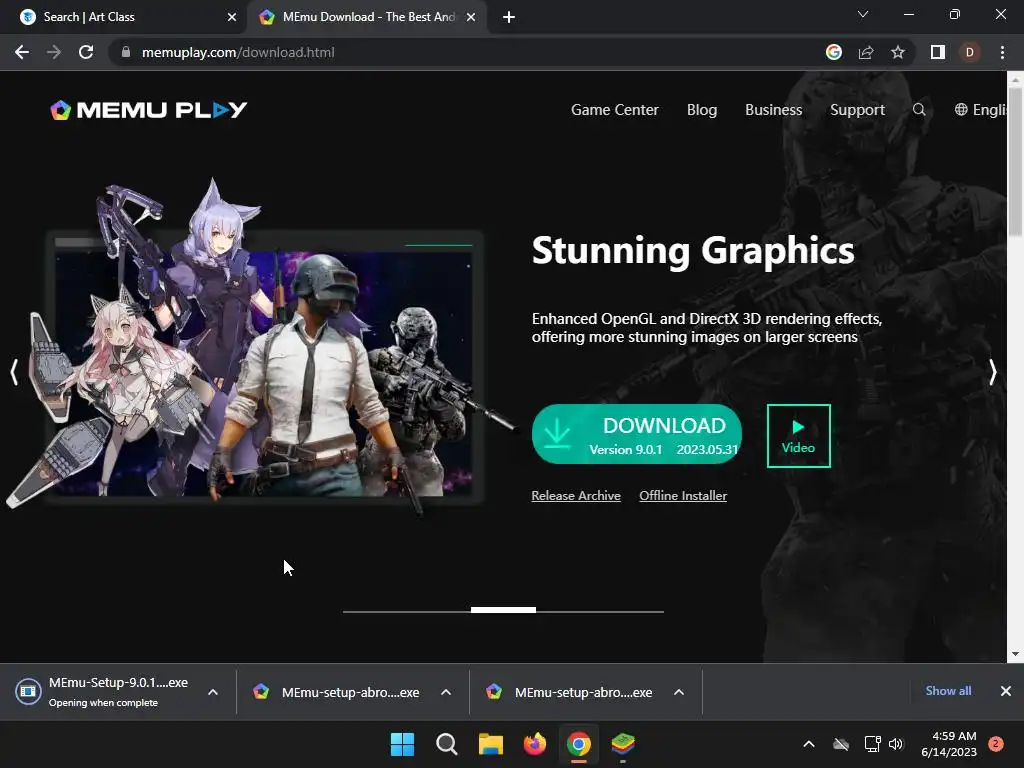Toggle the browser side panel

938,52
